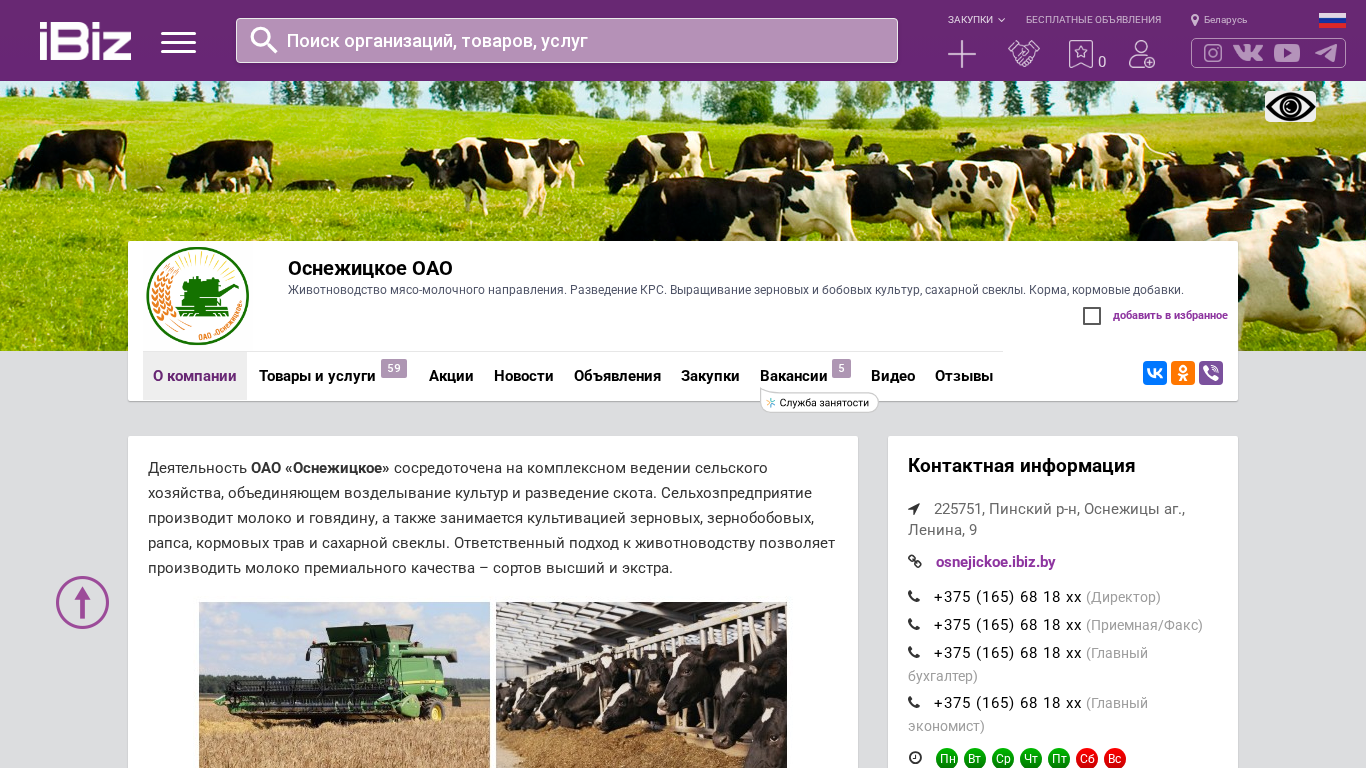Image resolution: width=1366 pixels, height=768 pixels.
Task: Select the Пн weekday circle
Action: 947,759
